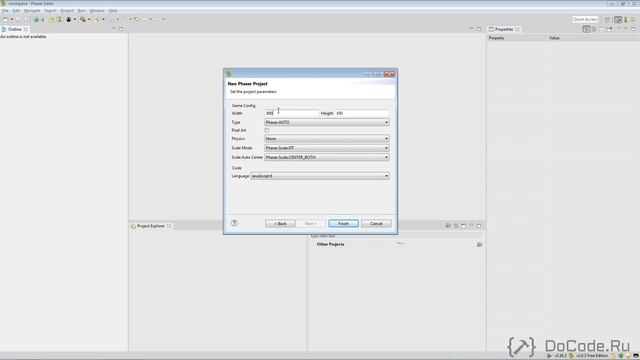Image resolution: width=640 pixels, height=360 pixels.
Task: Open the Search menu
Action: click(x=50, y=11)
